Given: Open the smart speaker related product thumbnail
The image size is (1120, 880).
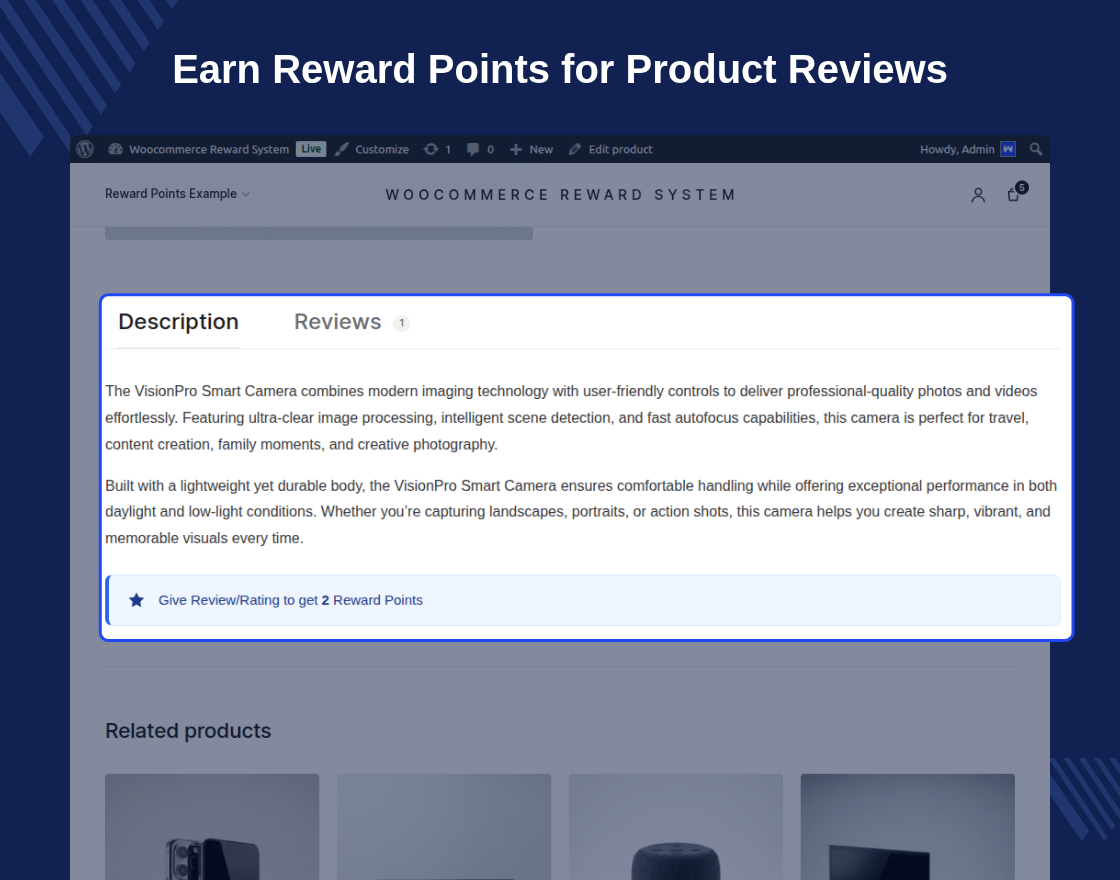Looking at the screenshot, I should (x=676, y=826).
